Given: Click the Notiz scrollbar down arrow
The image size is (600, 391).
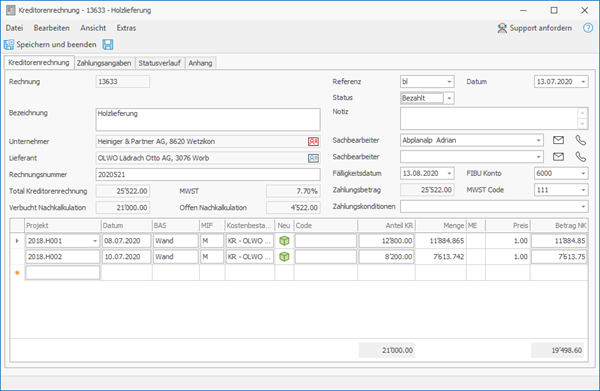Looking at the screenshot, I should click(582, 124).
